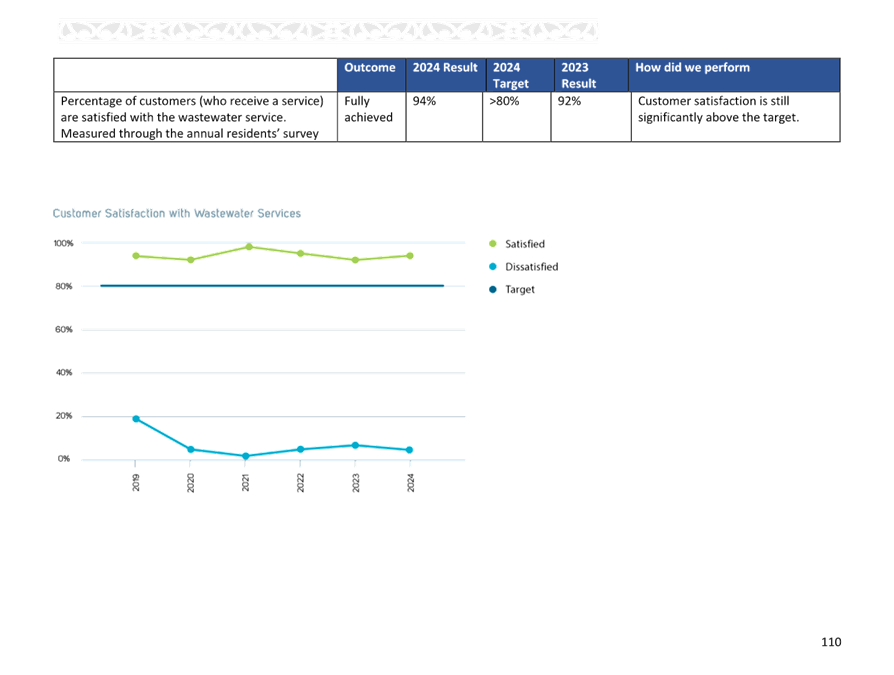This screenshot has height=675, width=894.
Task: Click the 100% y-axis label
Action: tap(63, 243)
